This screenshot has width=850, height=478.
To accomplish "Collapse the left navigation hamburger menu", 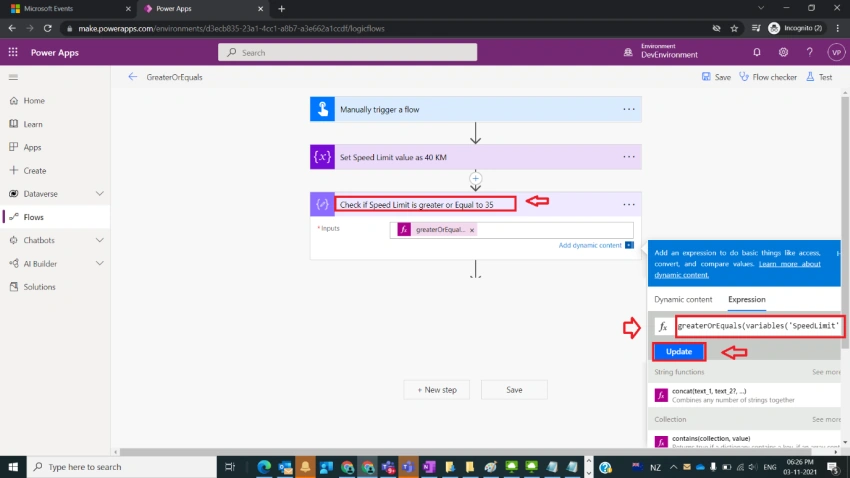I will tap(13, 77).
